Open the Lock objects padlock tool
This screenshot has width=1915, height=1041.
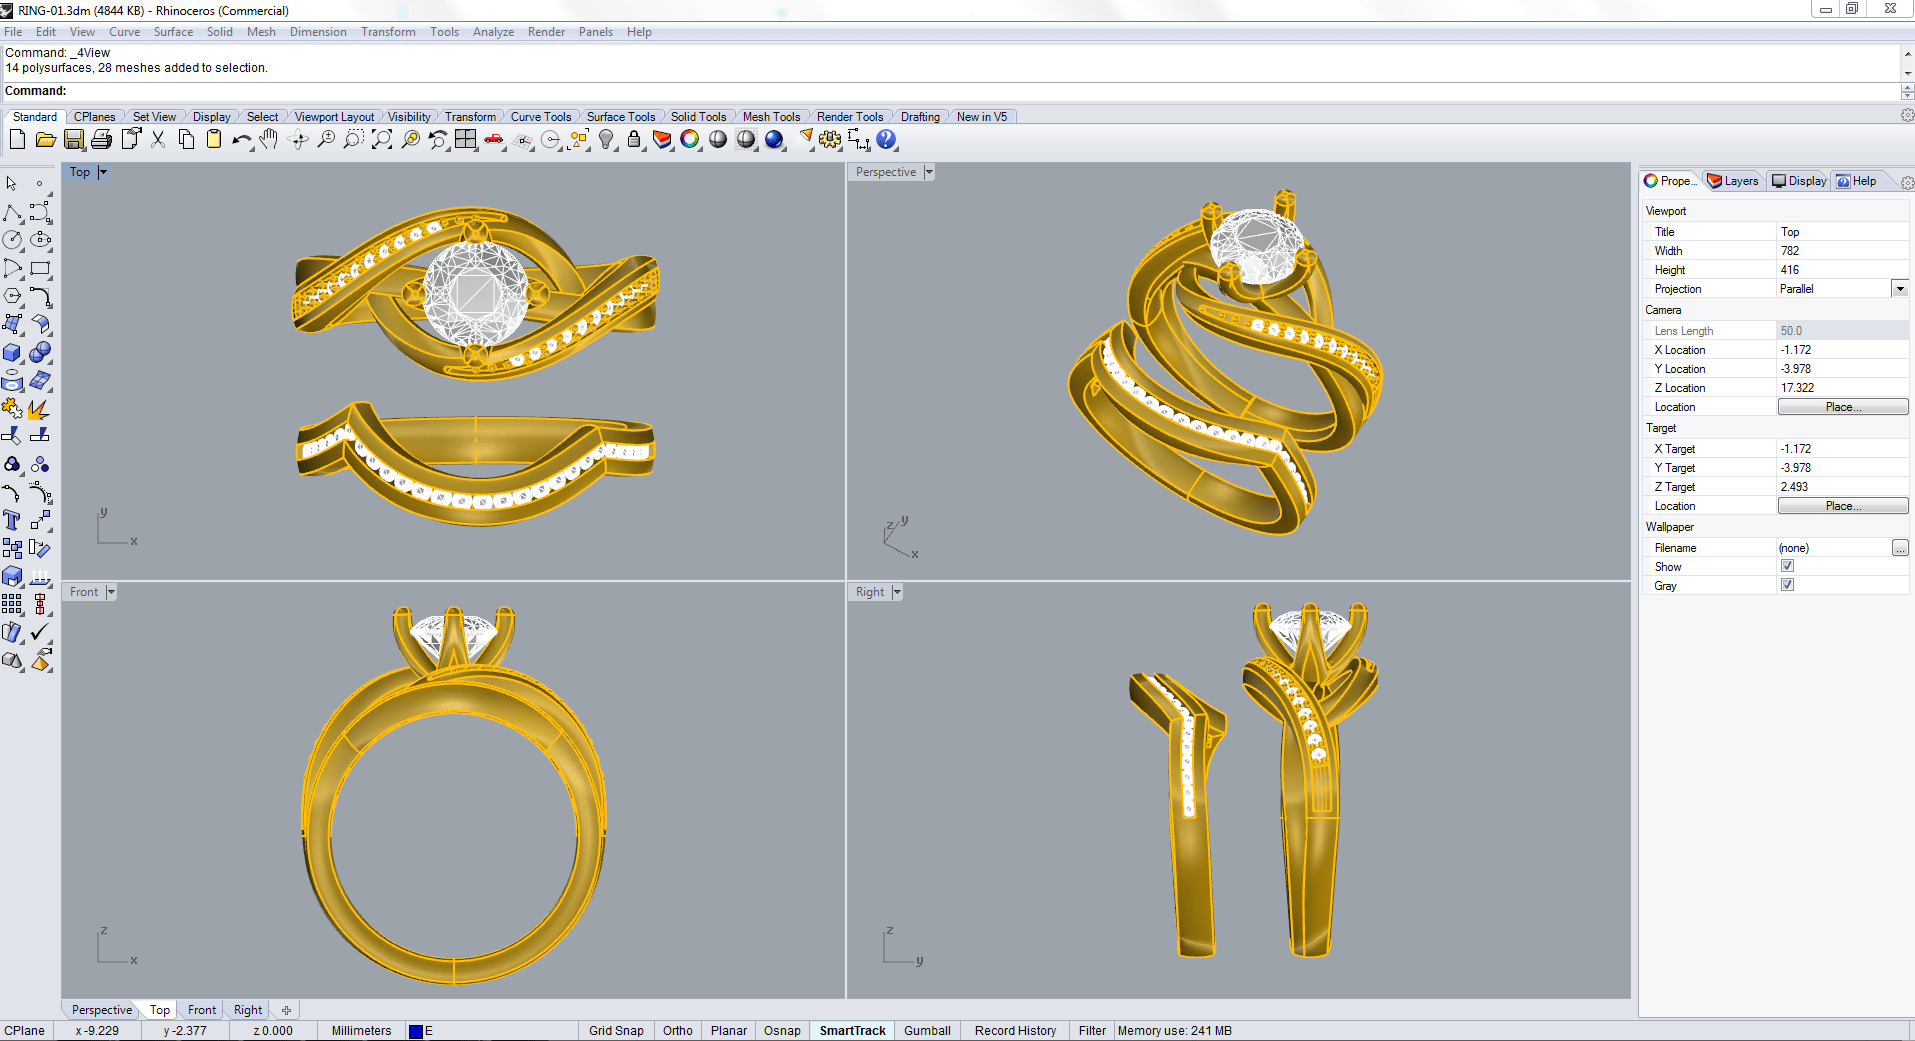pyautogui.click(x=634, y=140)
